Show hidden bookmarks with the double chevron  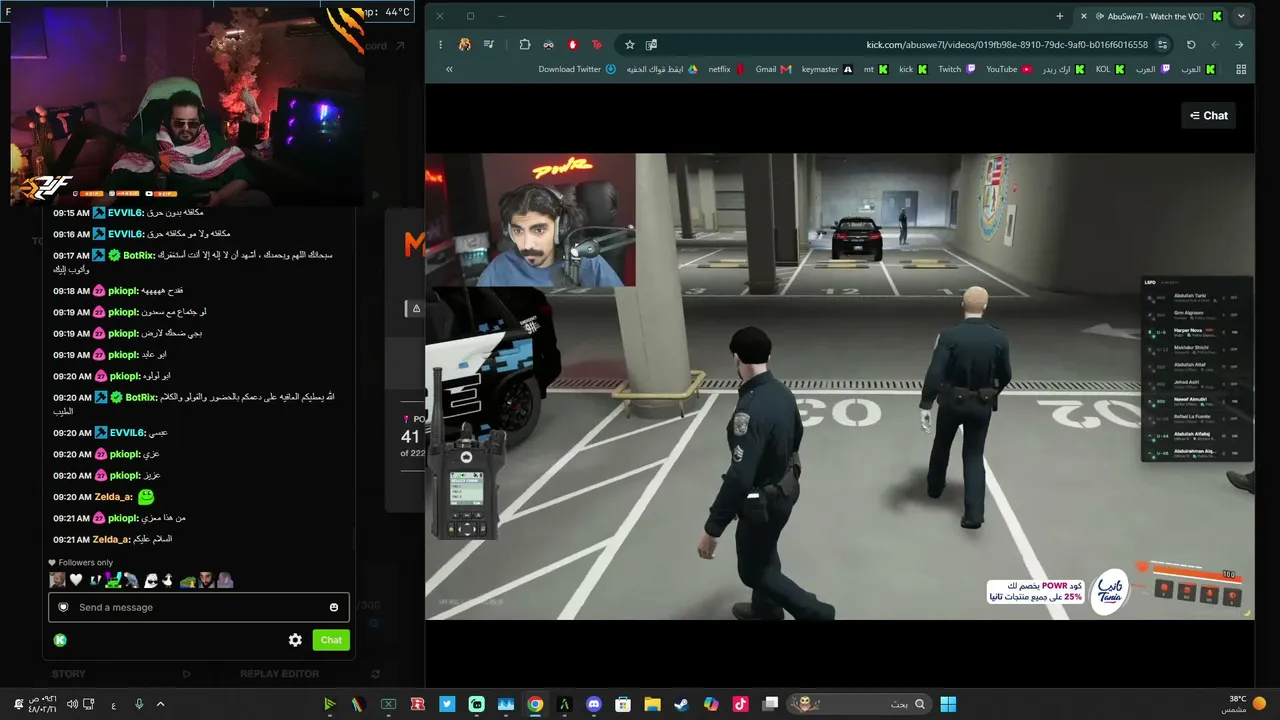tap(449, 69)
